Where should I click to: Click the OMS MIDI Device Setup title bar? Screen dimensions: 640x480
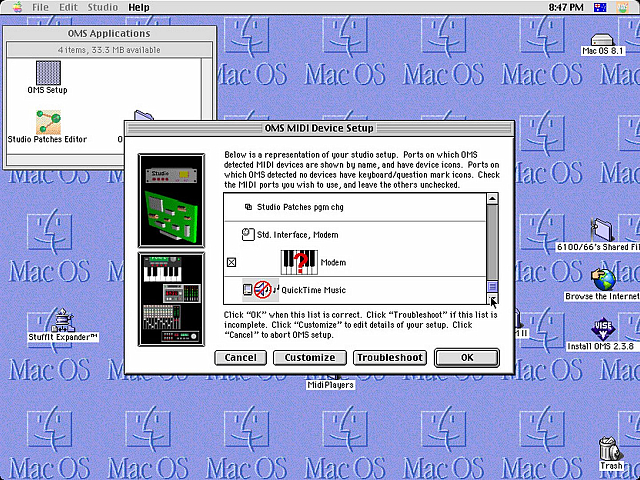click(319, 128)
